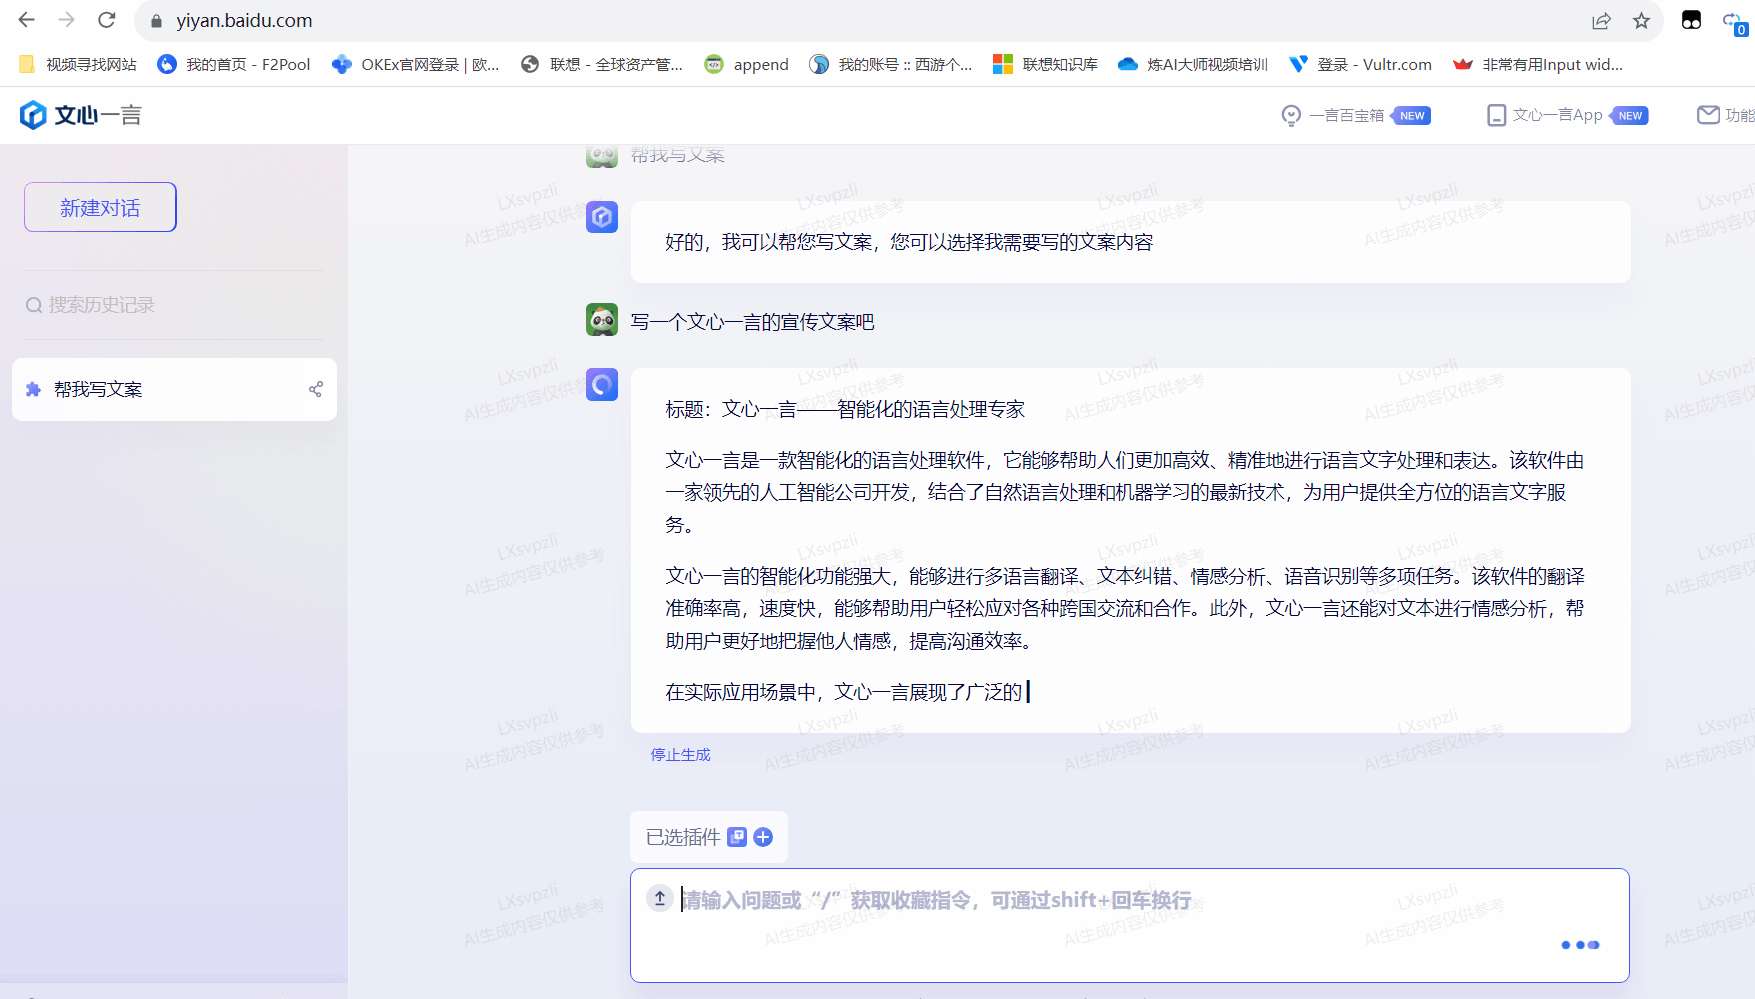Expand the ellipsis options in the input area
Viewport: 1755px width, 999px height.
tap(1579, 944)
